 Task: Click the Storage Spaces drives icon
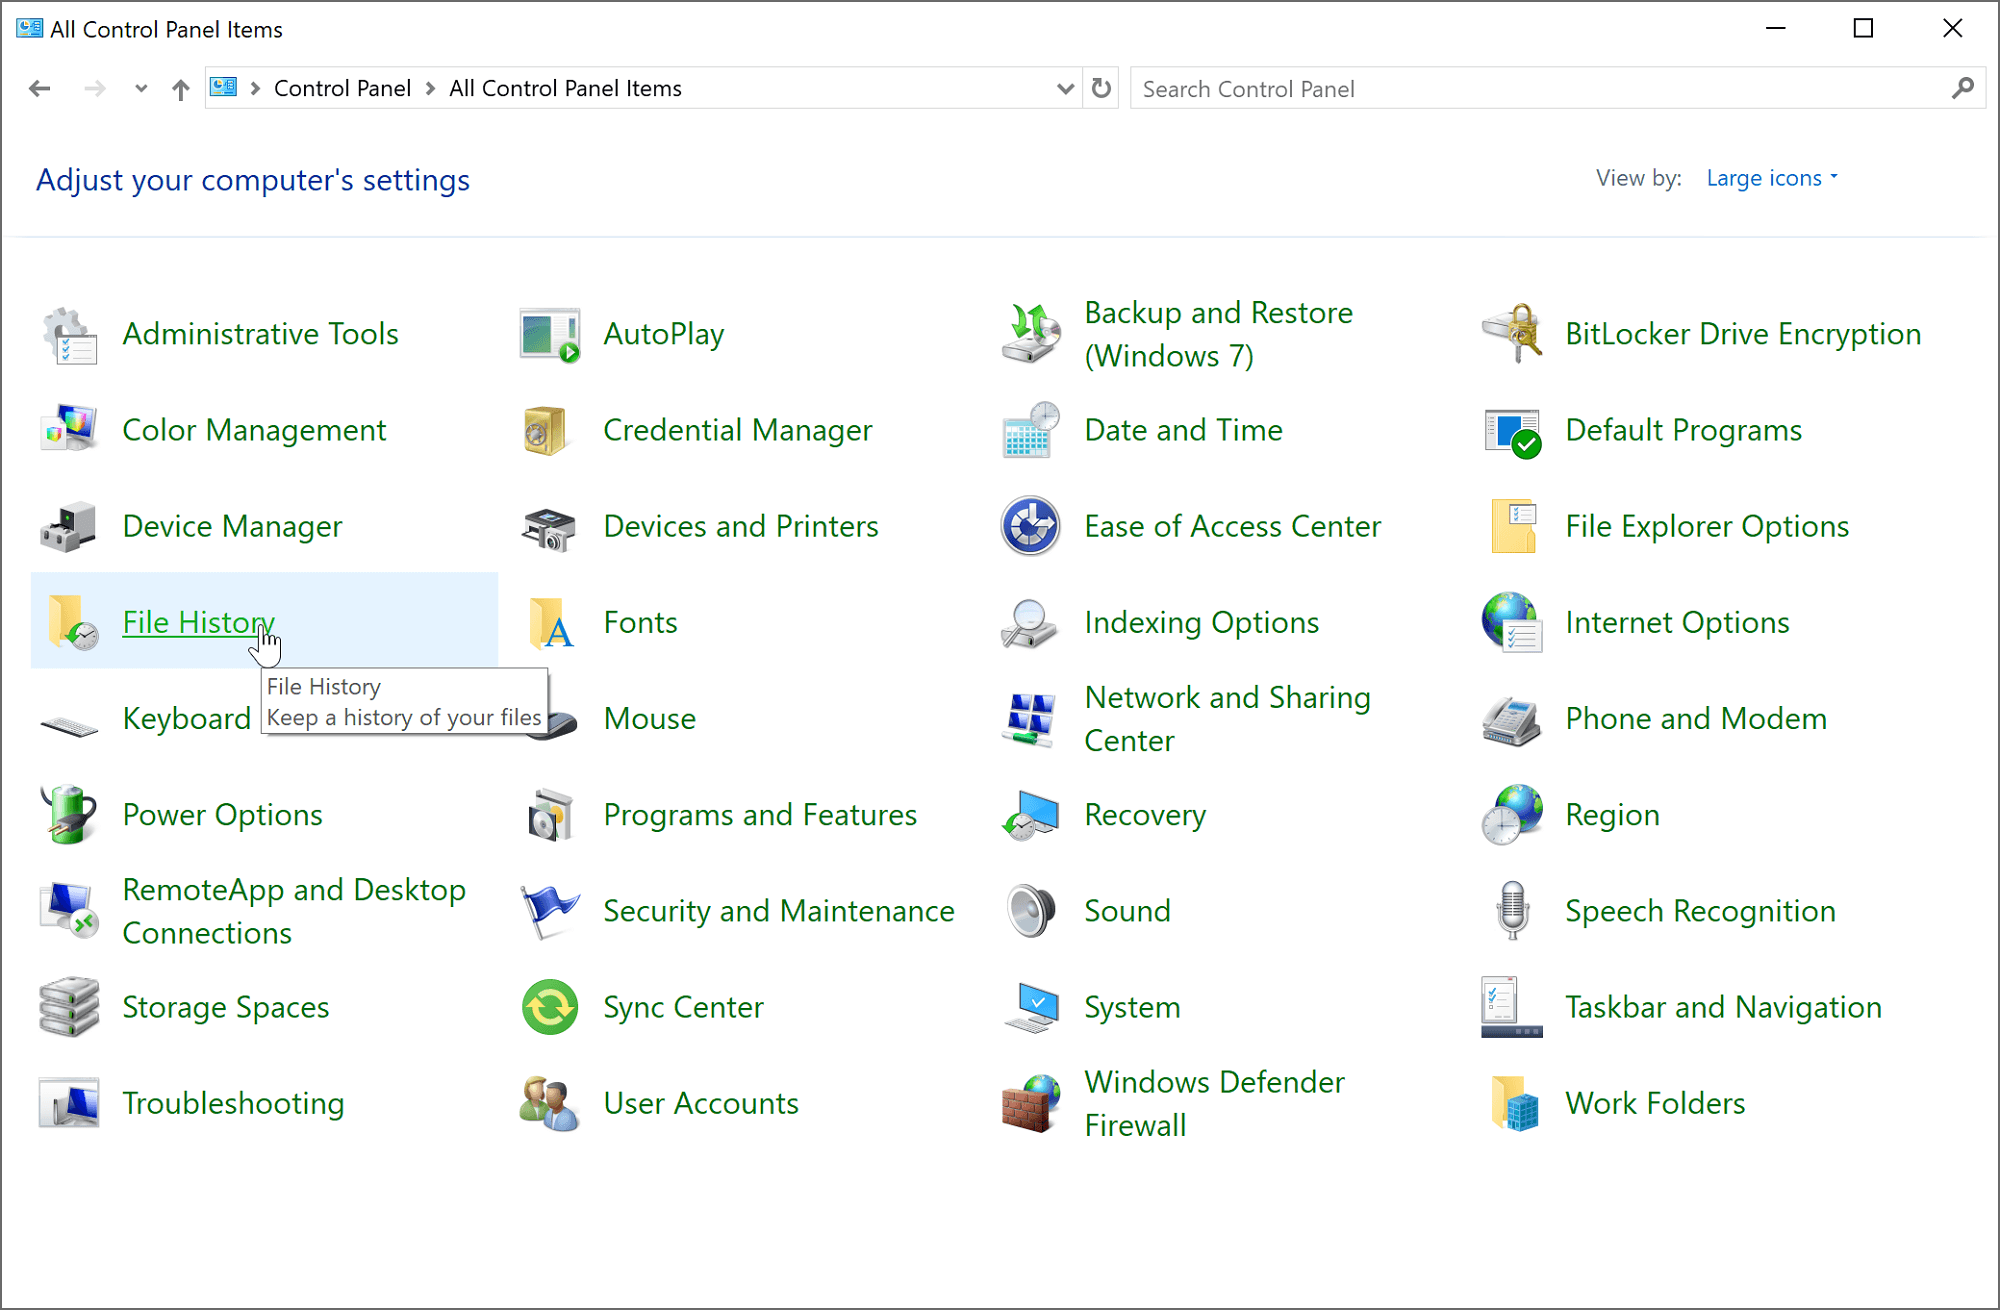[x=69, y=1007]
